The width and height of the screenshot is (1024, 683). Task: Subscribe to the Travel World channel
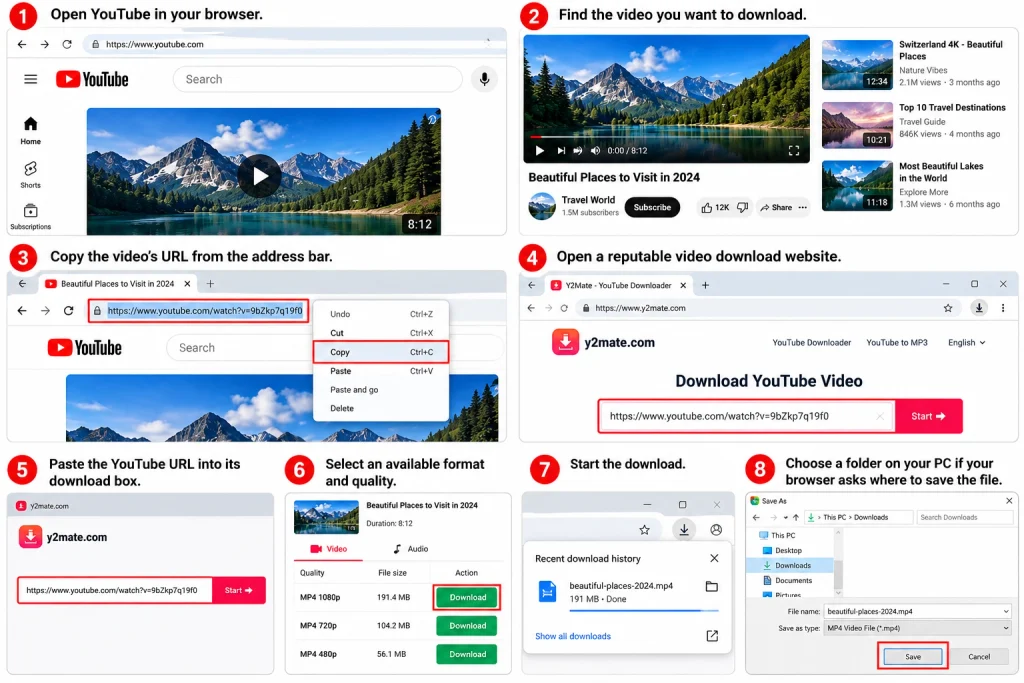(x=652, y=208)
